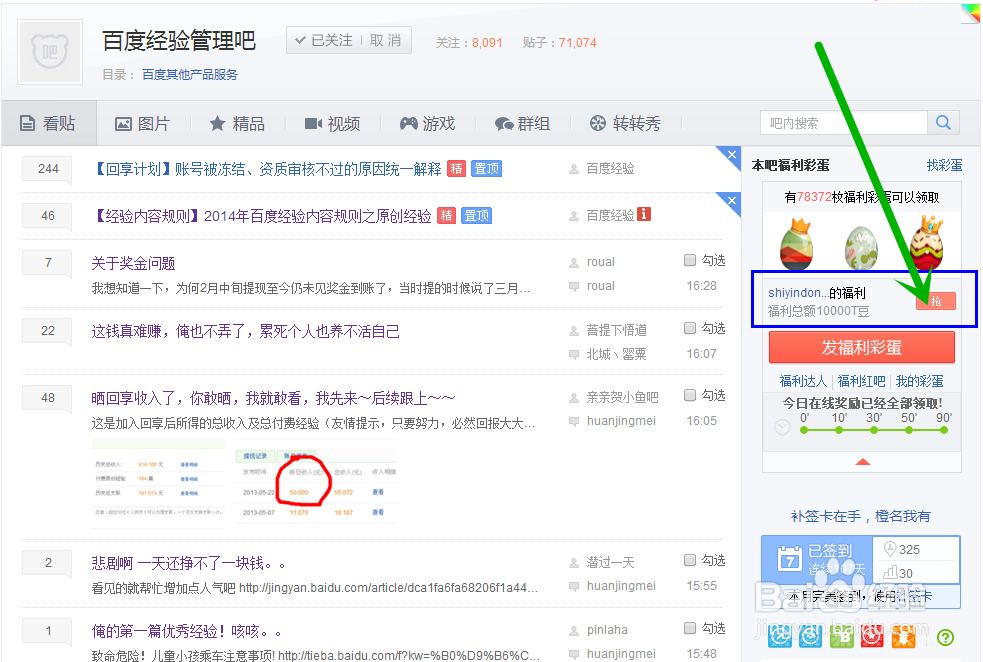Switch to the 看贴 tab
Viewport: 983px width, 662px height.
pyautogui.click(x=48, y=123)
